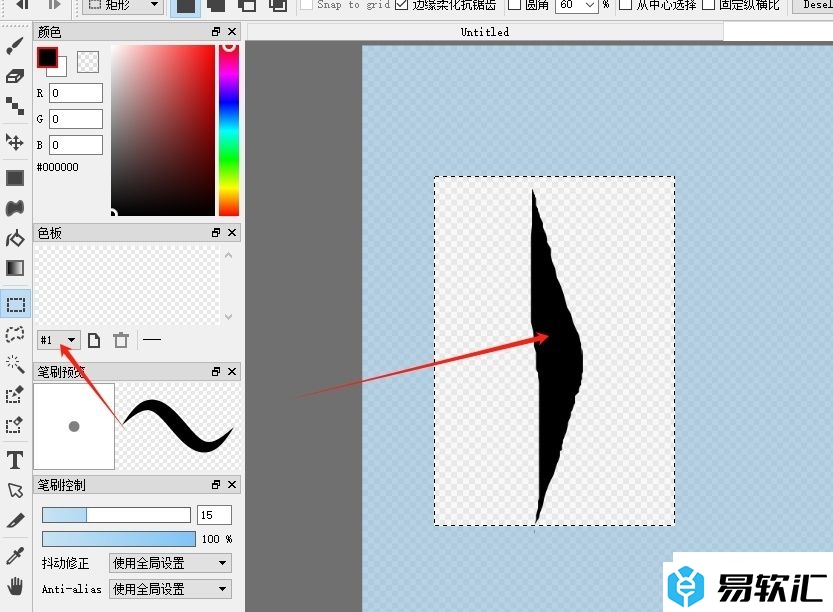833x612 pixels.
Task: Open the 抖动修正 stabilizer dropdown
Action: click(x=171, y=563)
